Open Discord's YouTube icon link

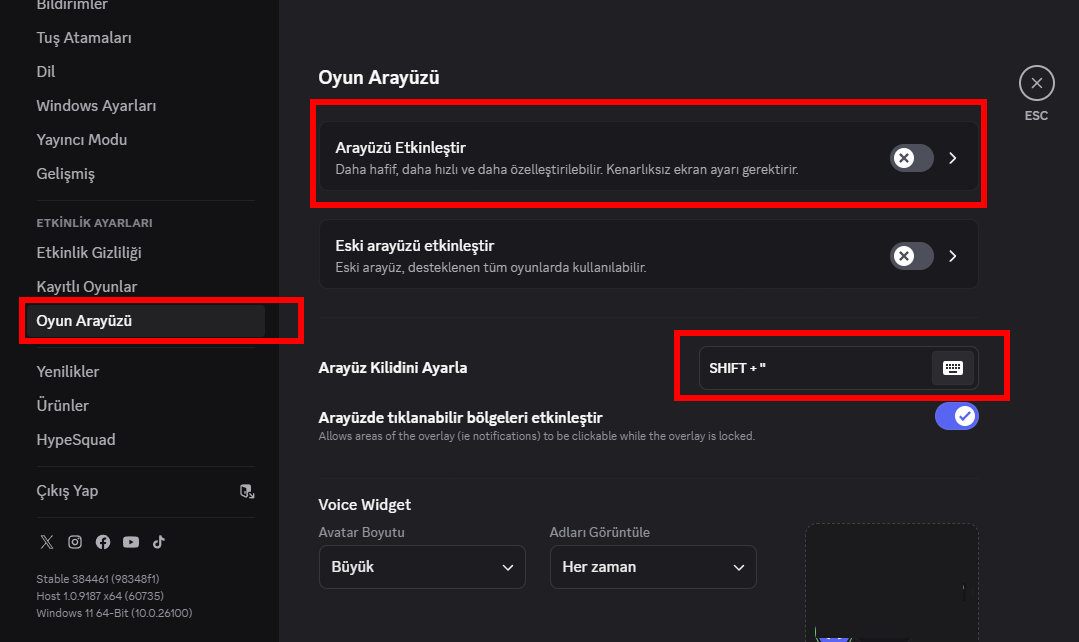coord(131,542)
